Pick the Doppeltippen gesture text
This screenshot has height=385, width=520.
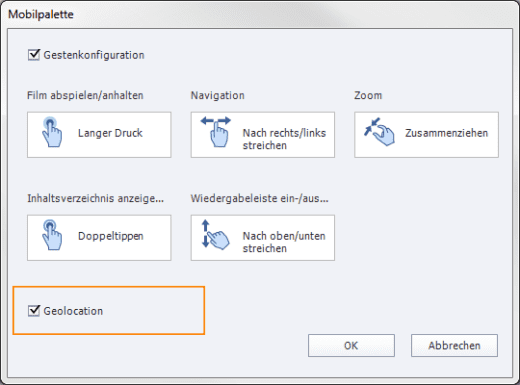click(x=111, y=236)
